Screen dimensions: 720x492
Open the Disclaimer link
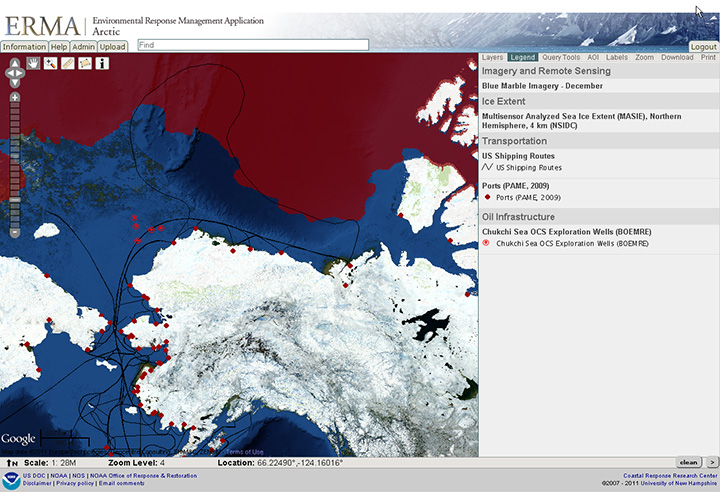[x=37, y=483]
